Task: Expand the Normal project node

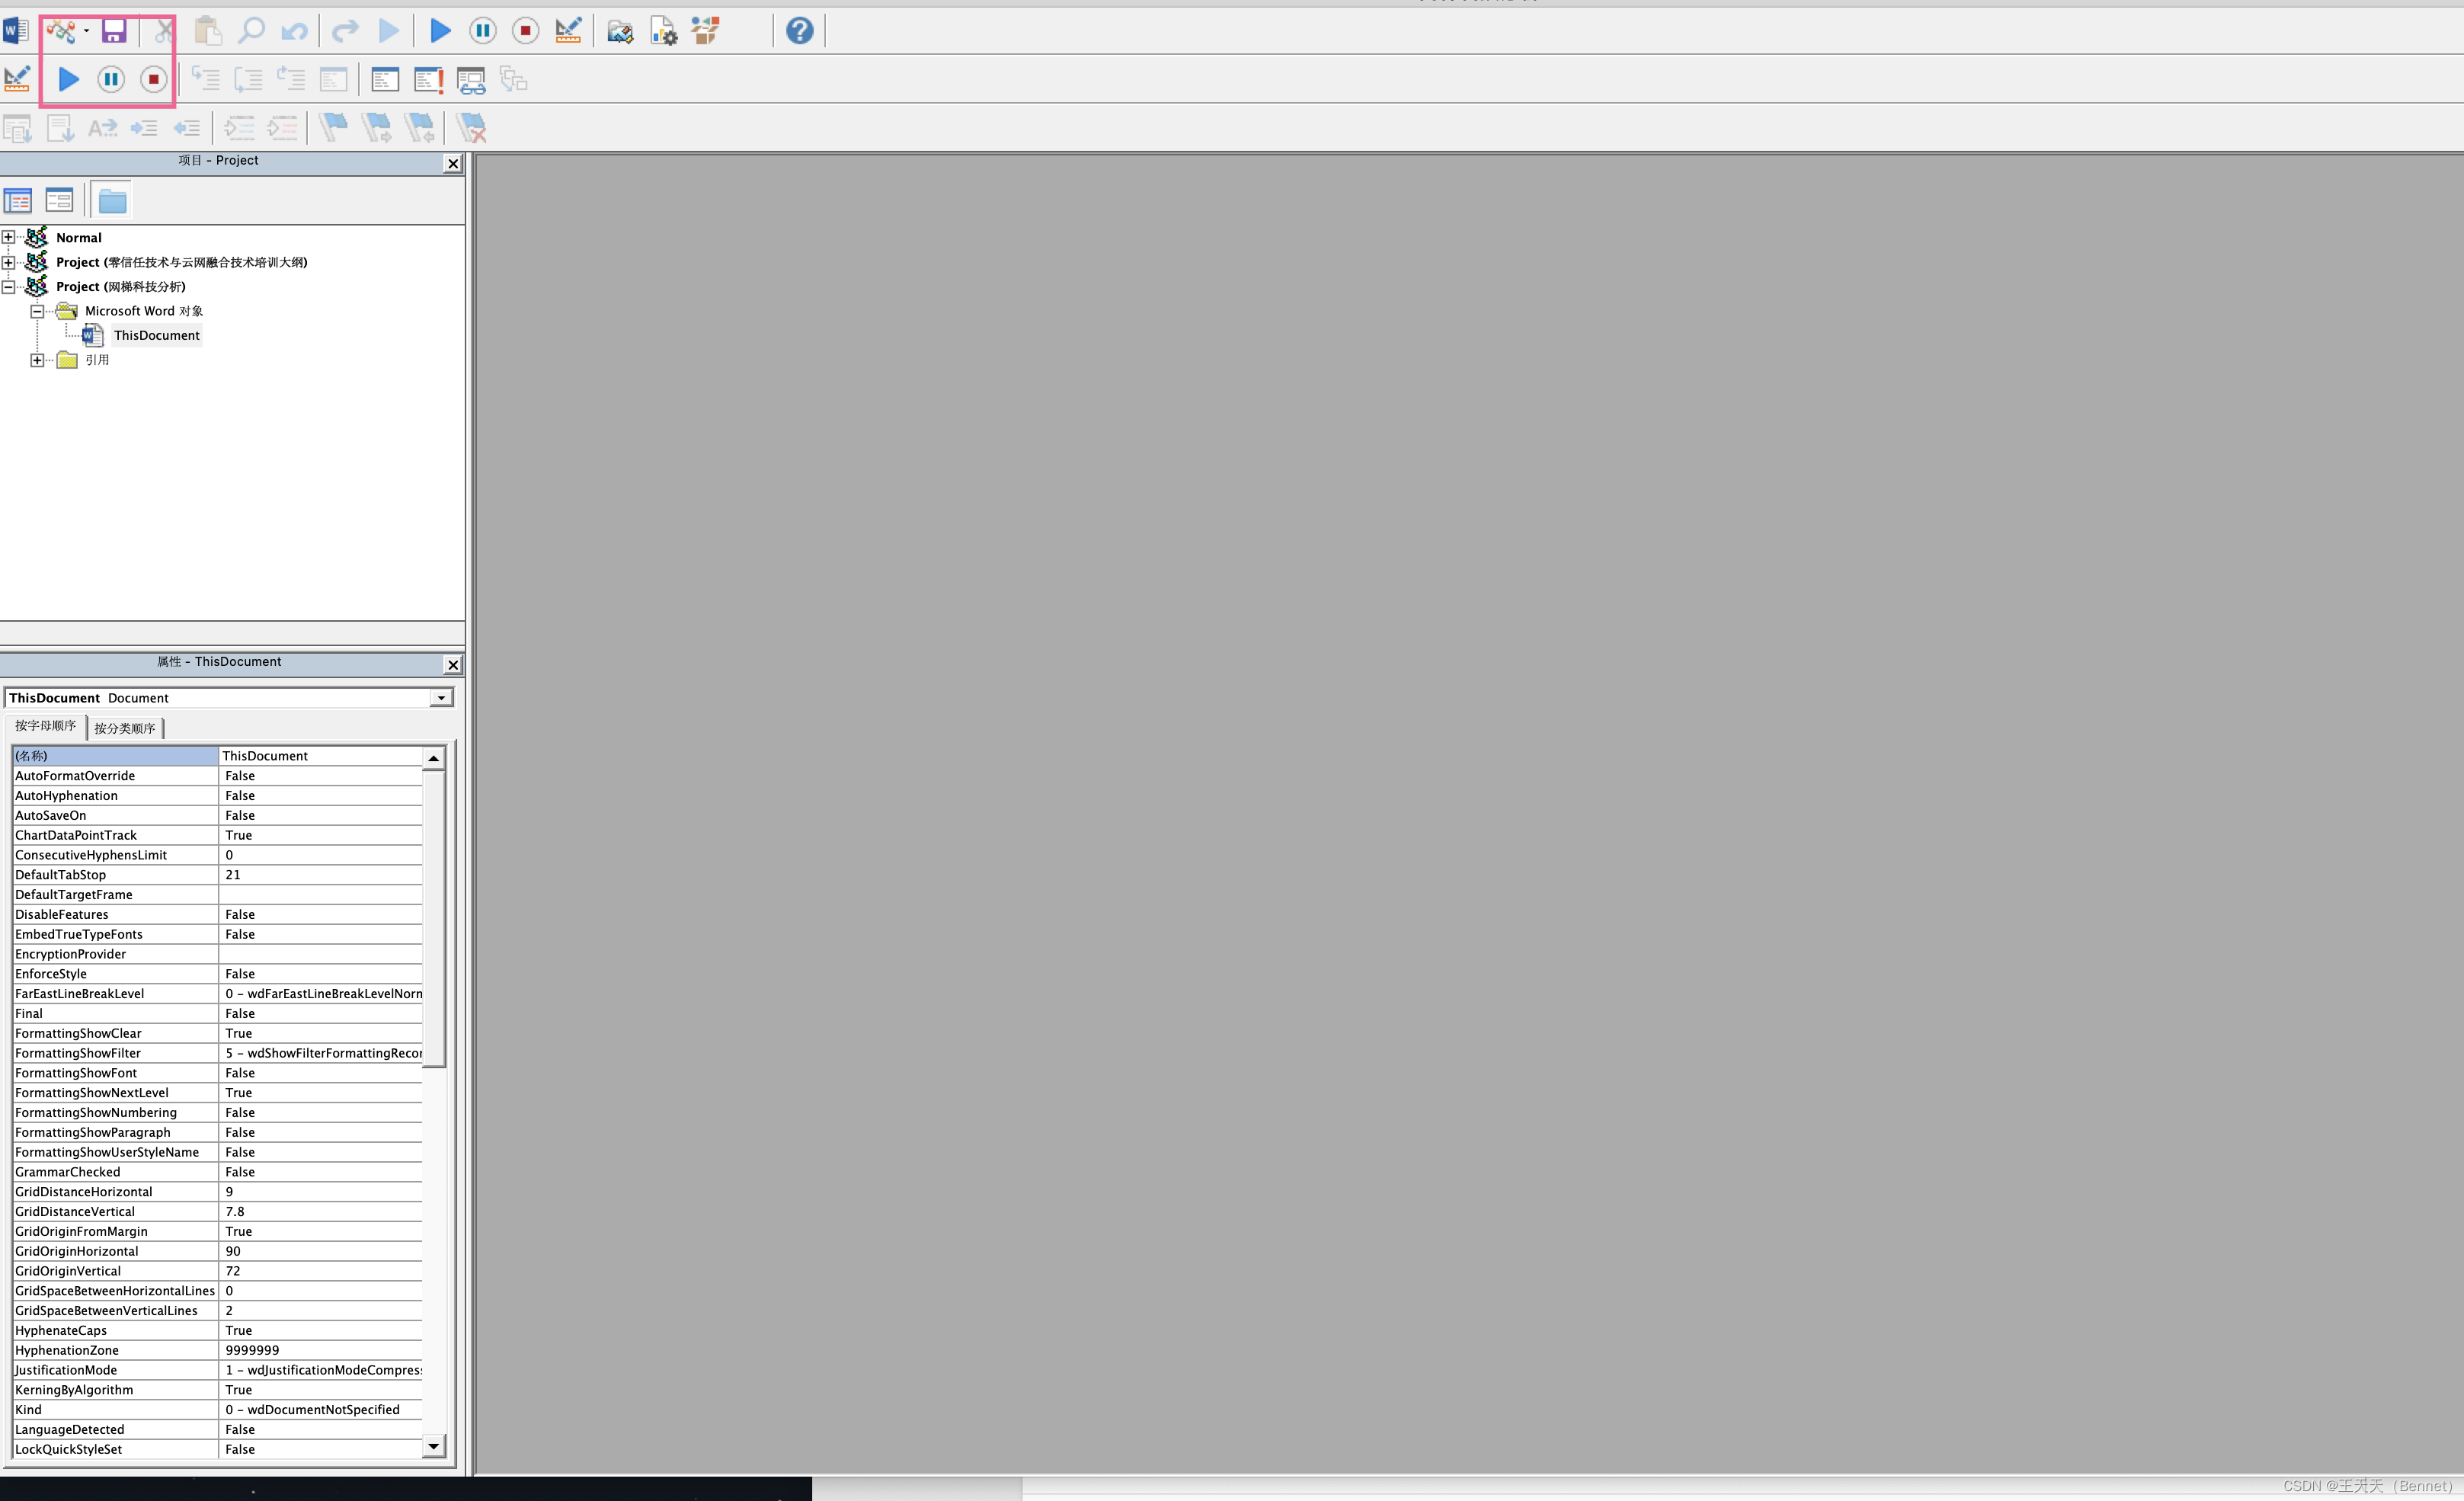Action: point(8,237)
